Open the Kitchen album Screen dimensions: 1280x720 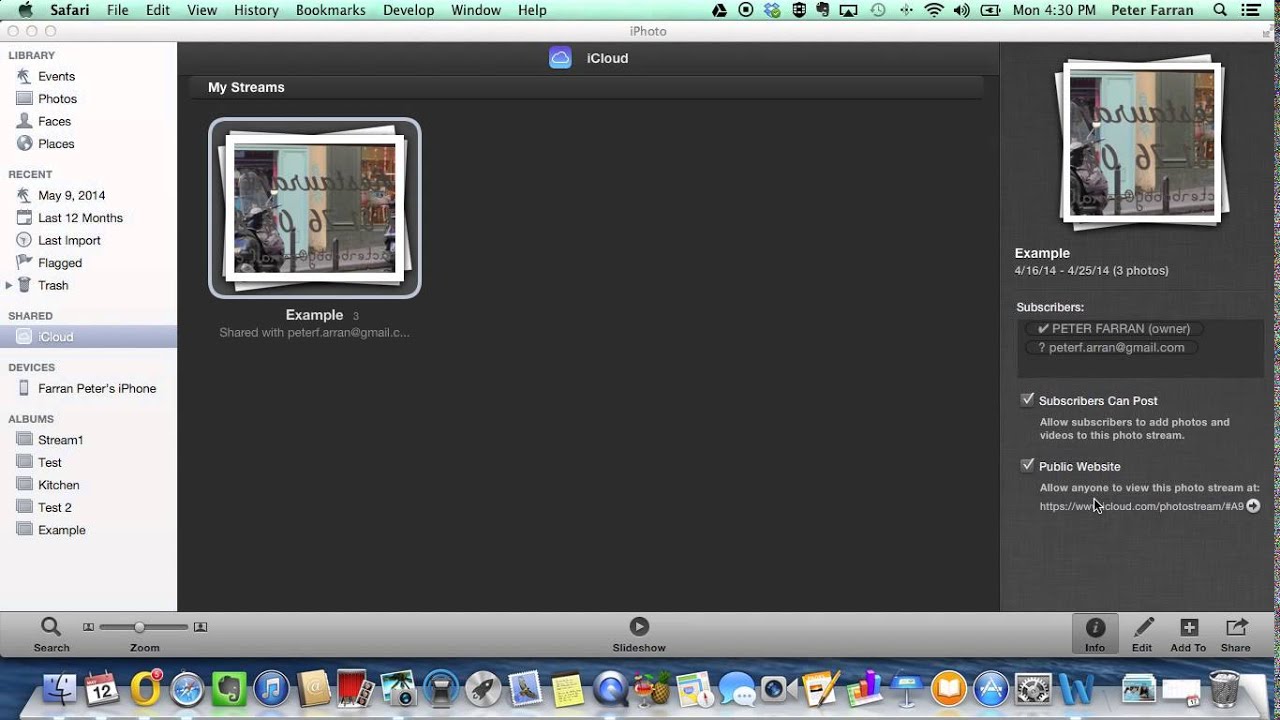tap(58, 485)
